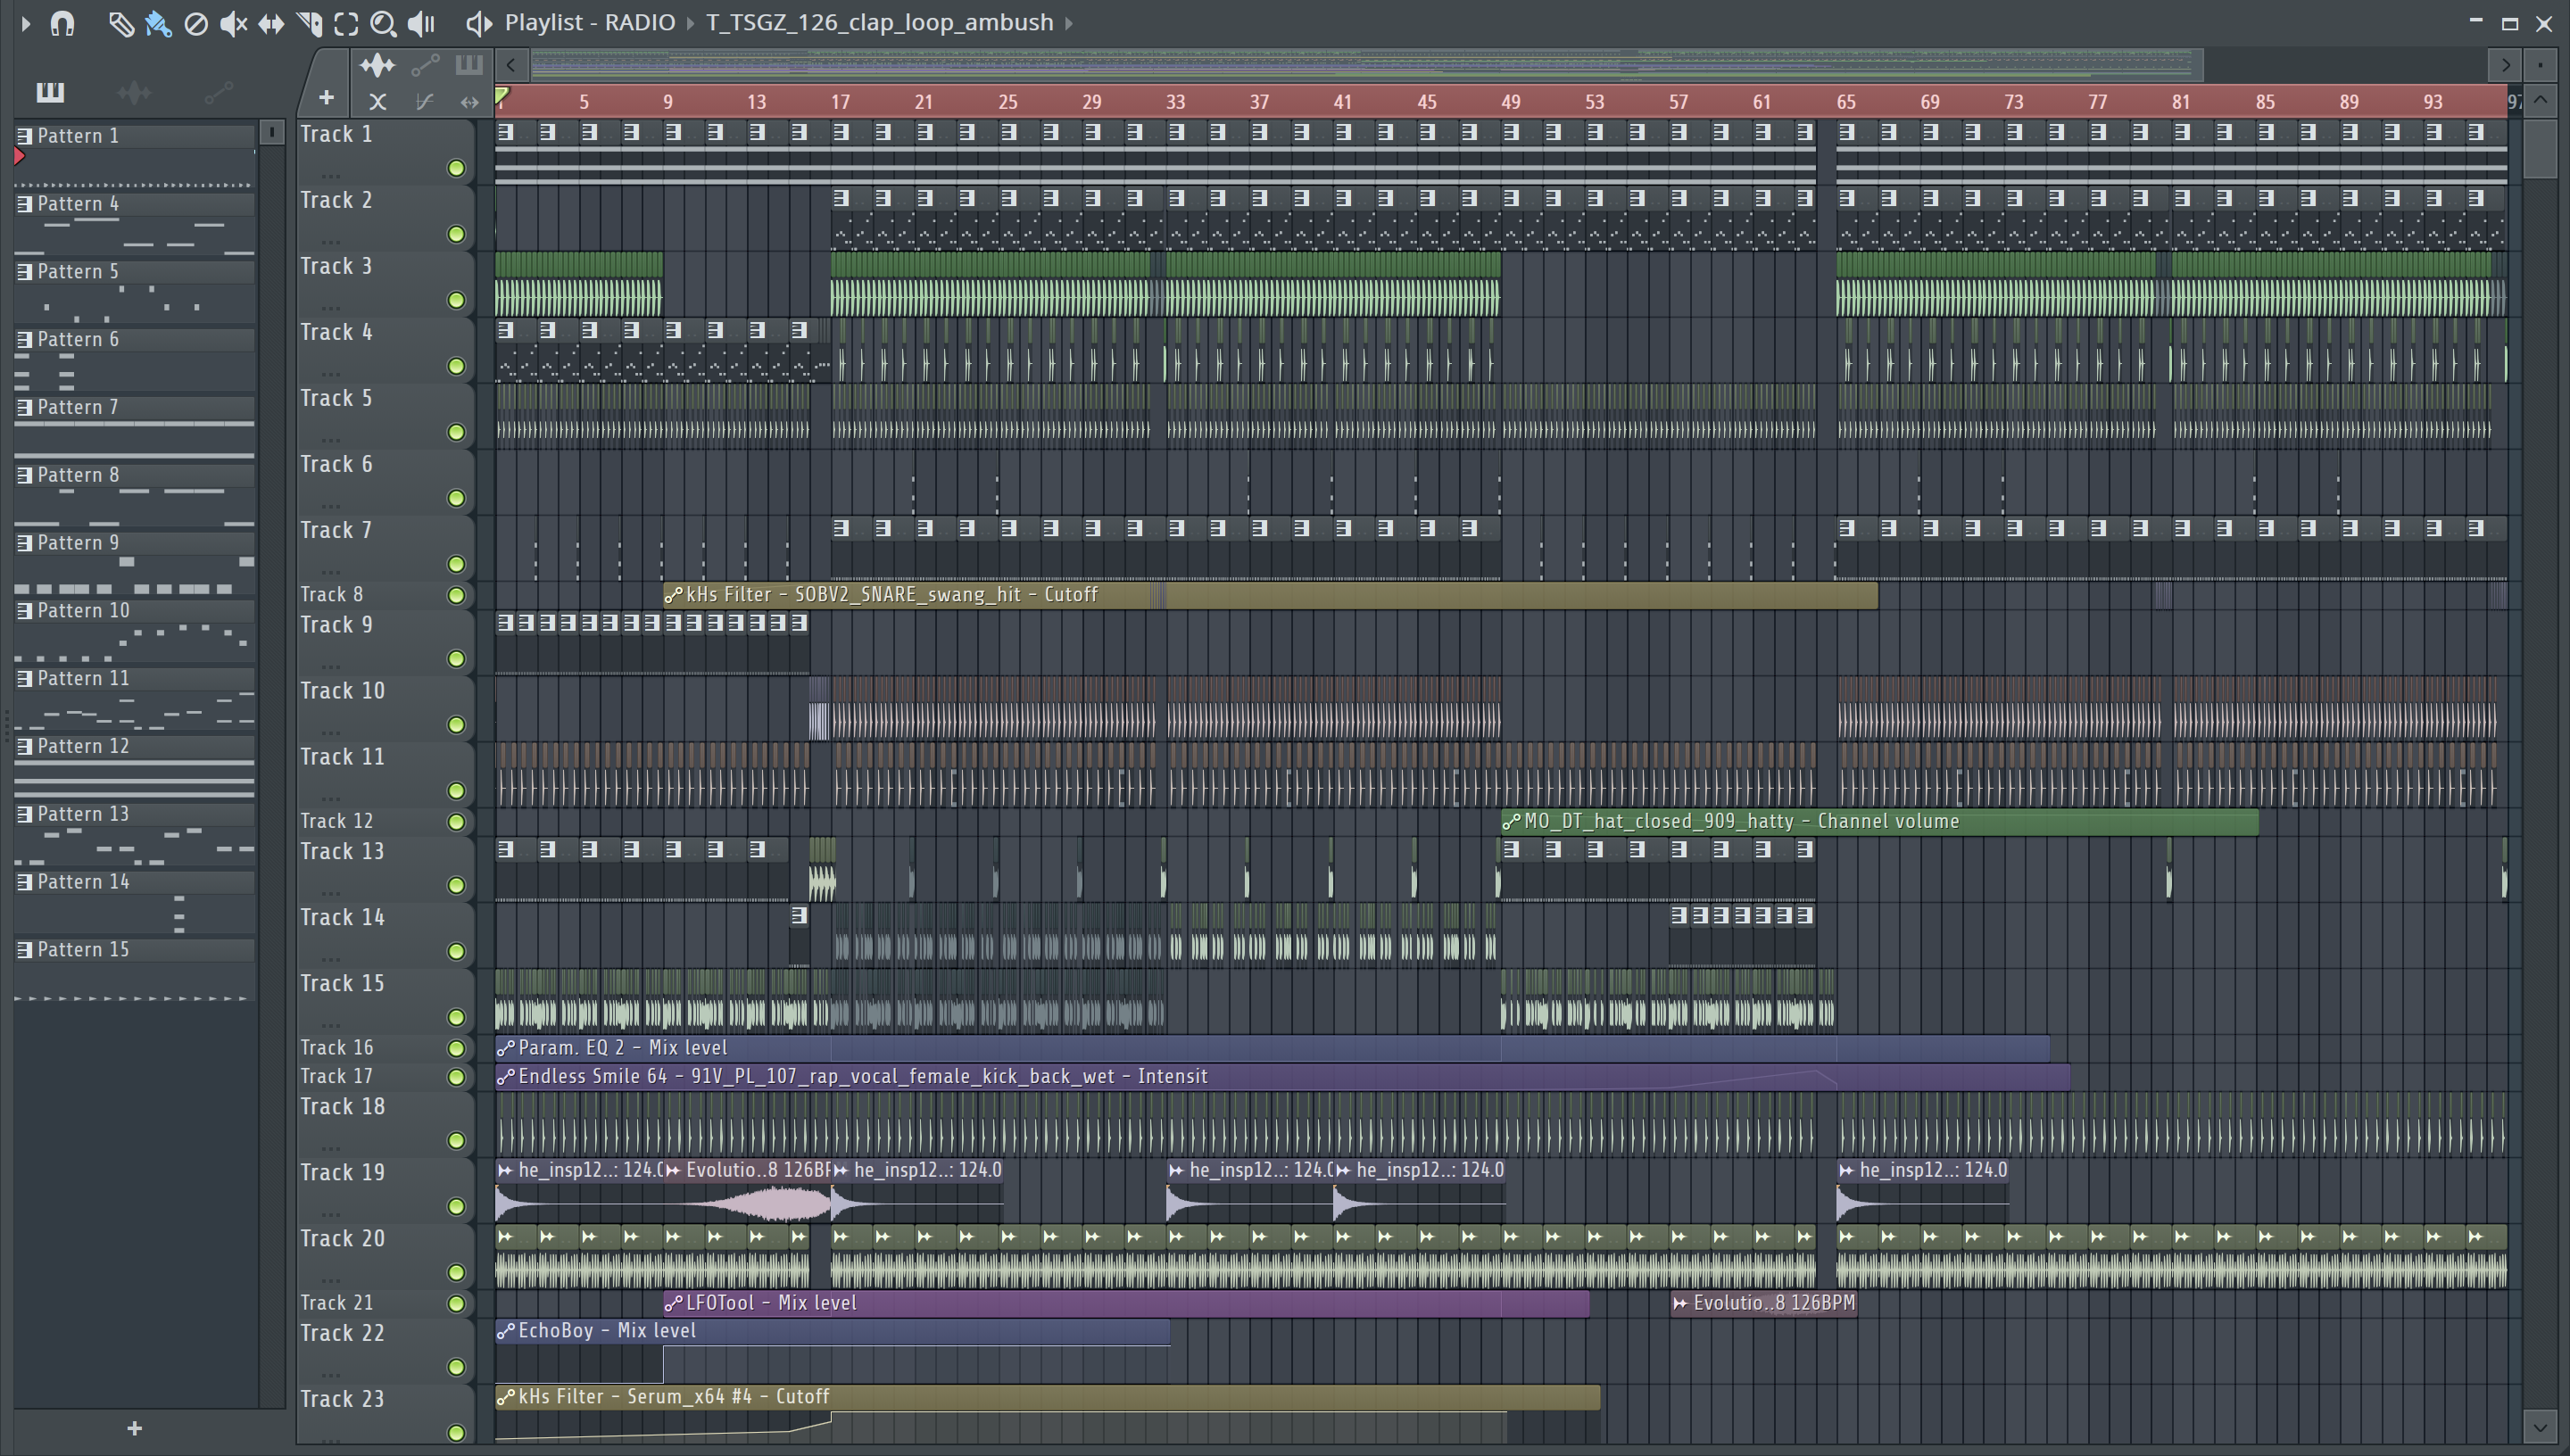This screenshot has width=2570, height=1456.
Task: Select the Slice tool
Action: [x=309, y=23]
